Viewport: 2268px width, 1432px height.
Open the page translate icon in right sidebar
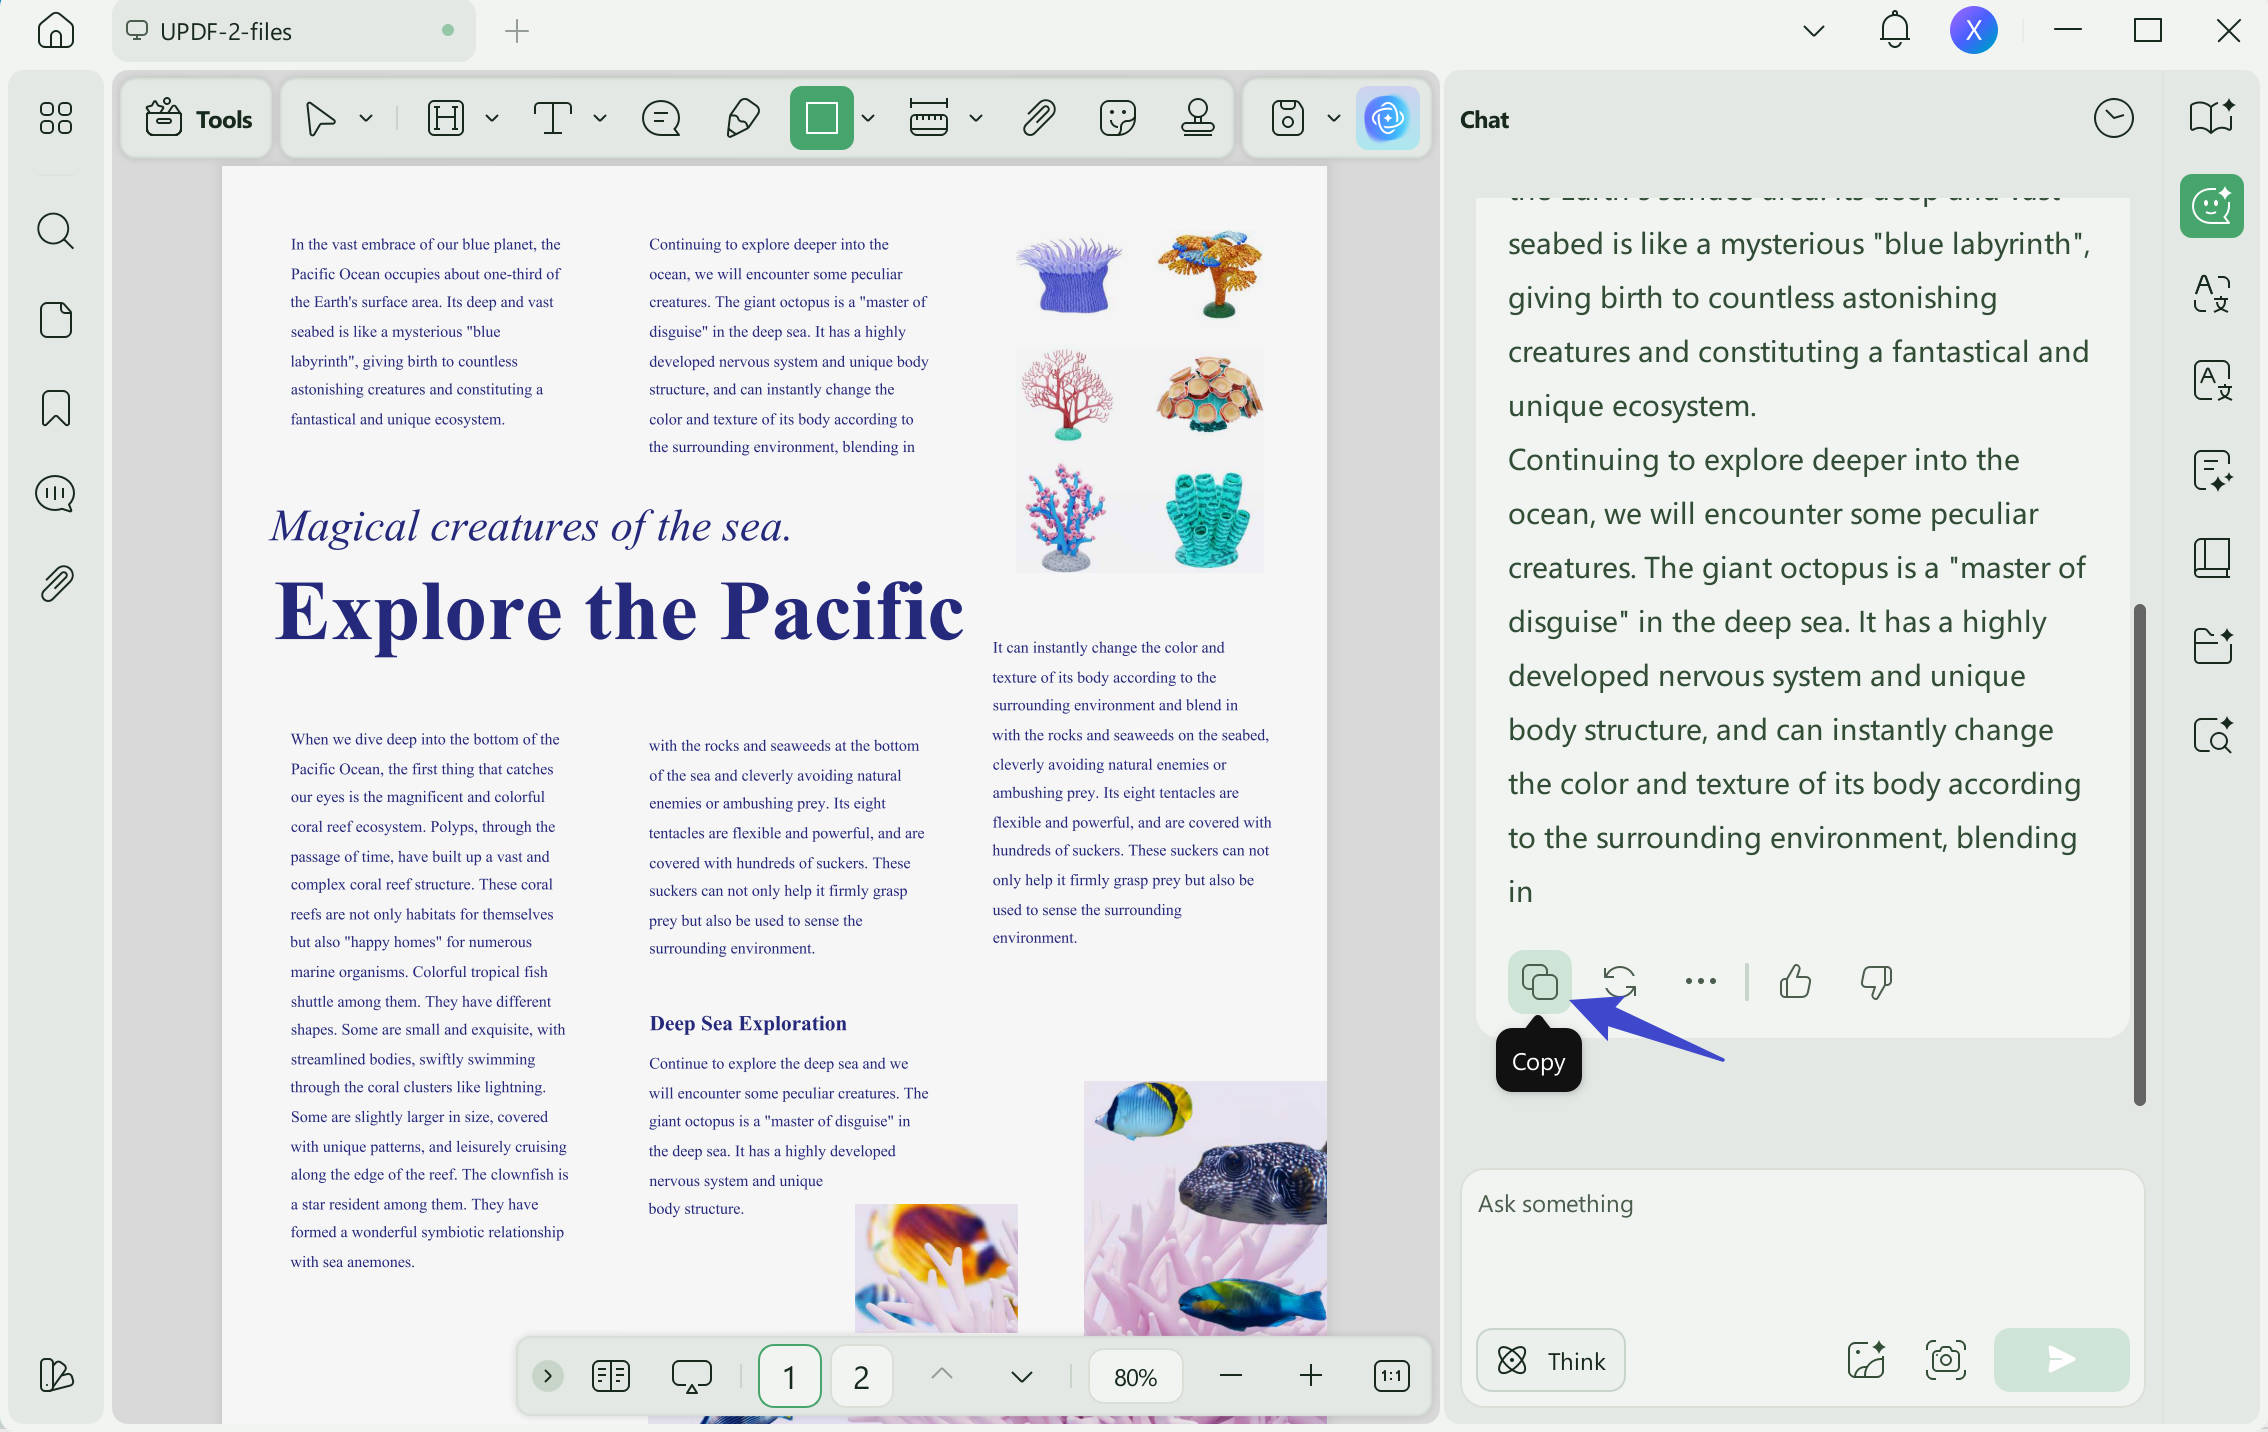pos(2211,381)
